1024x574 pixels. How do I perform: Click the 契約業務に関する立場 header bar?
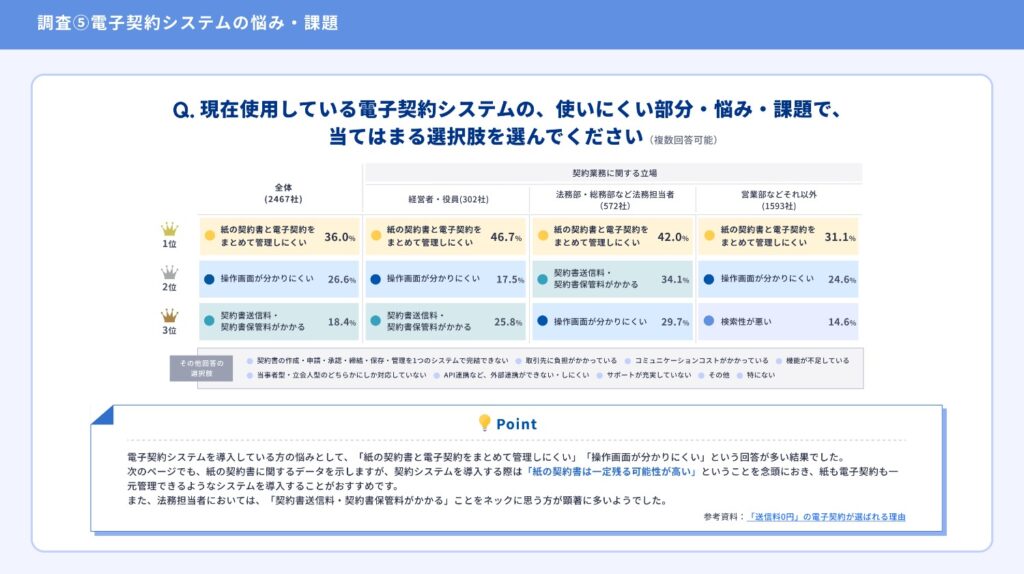(x=614, y=173)
